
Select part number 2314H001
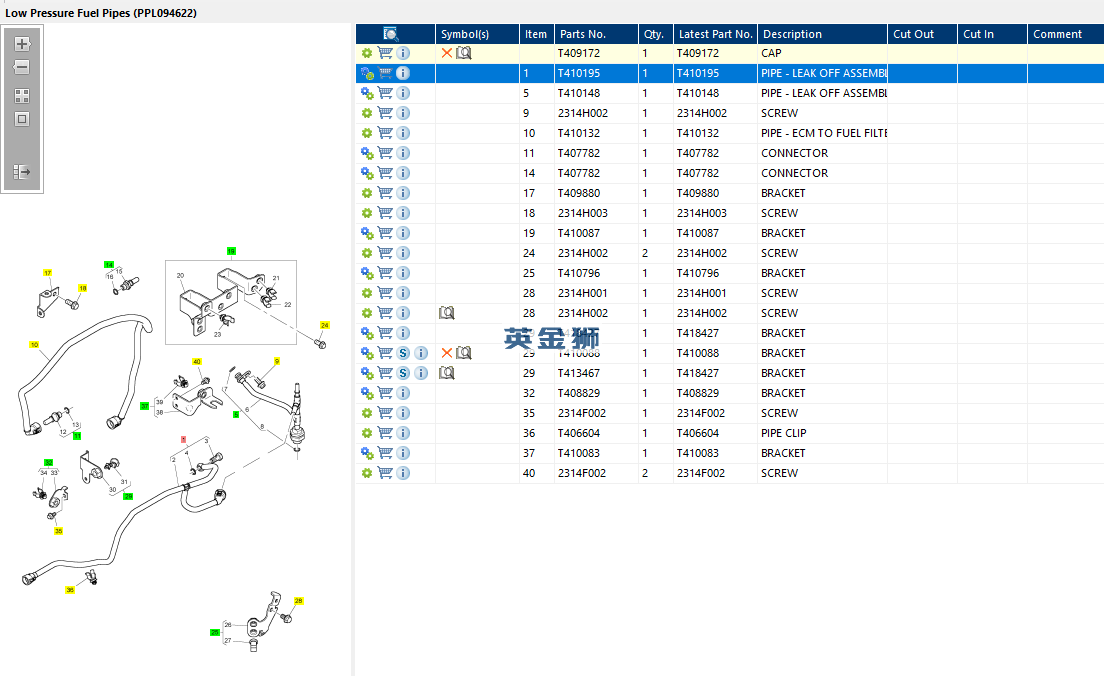582,293
